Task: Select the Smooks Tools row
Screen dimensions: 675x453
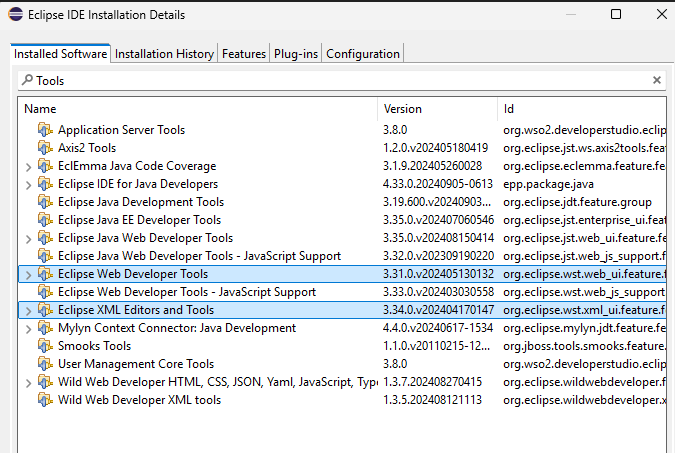Action: click(x=342, y=346)
